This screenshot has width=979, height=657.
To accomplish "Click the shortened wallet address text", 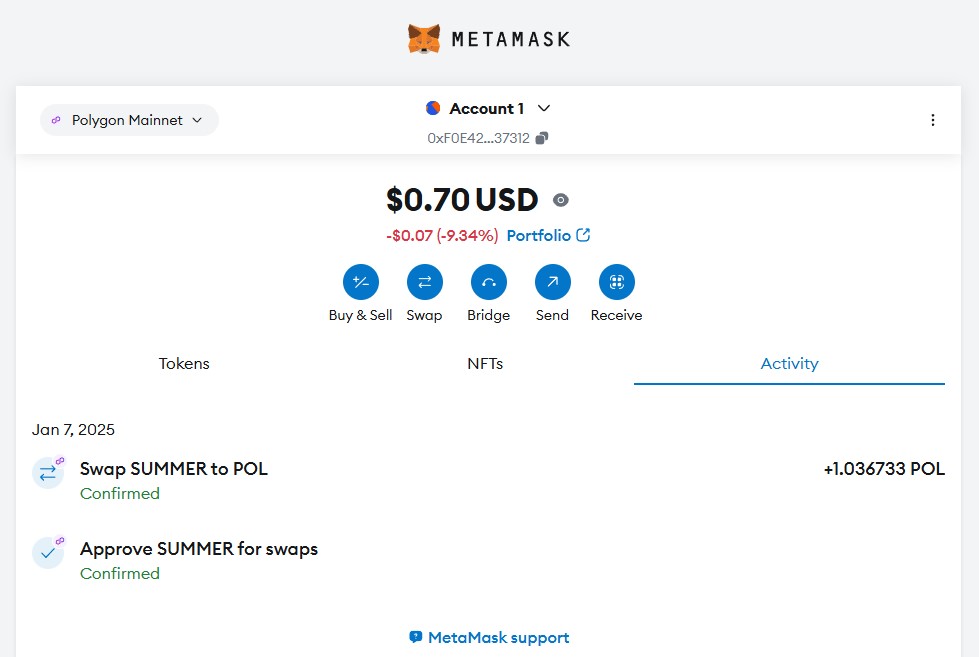I will 478,138.
